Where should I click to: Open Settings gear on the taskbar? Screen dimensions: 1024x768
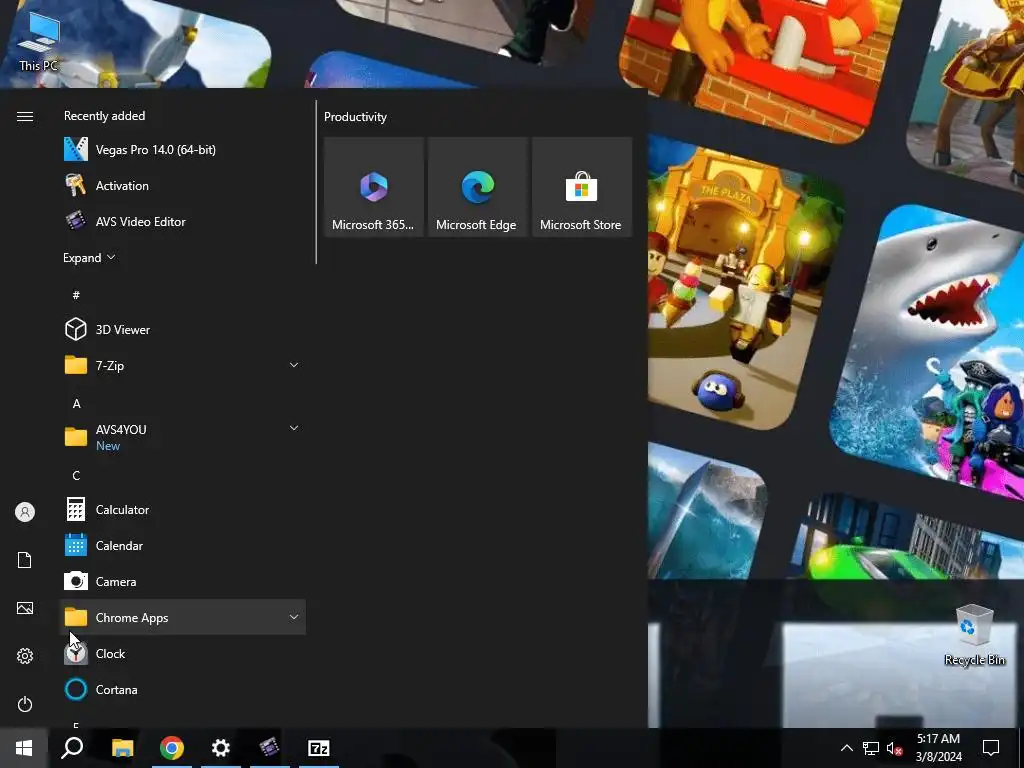[221, 748]
